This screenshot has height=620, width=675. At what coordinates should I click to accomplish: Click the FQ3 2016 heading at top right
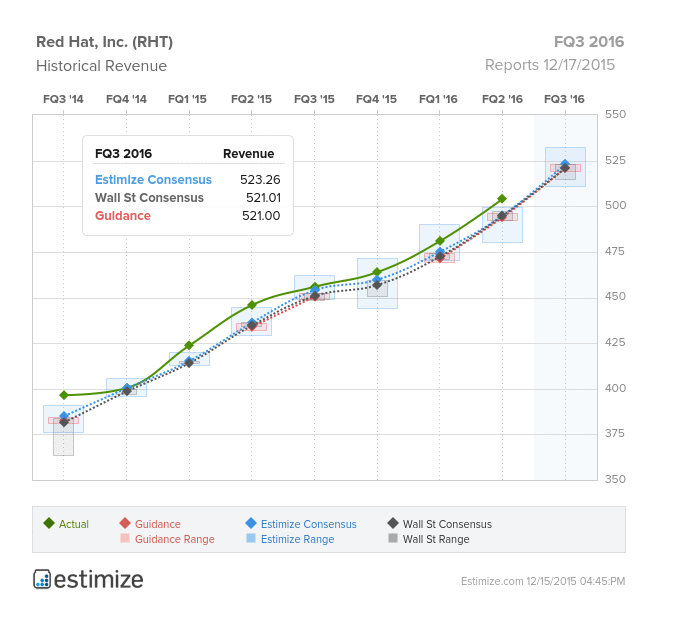[589, 42]
